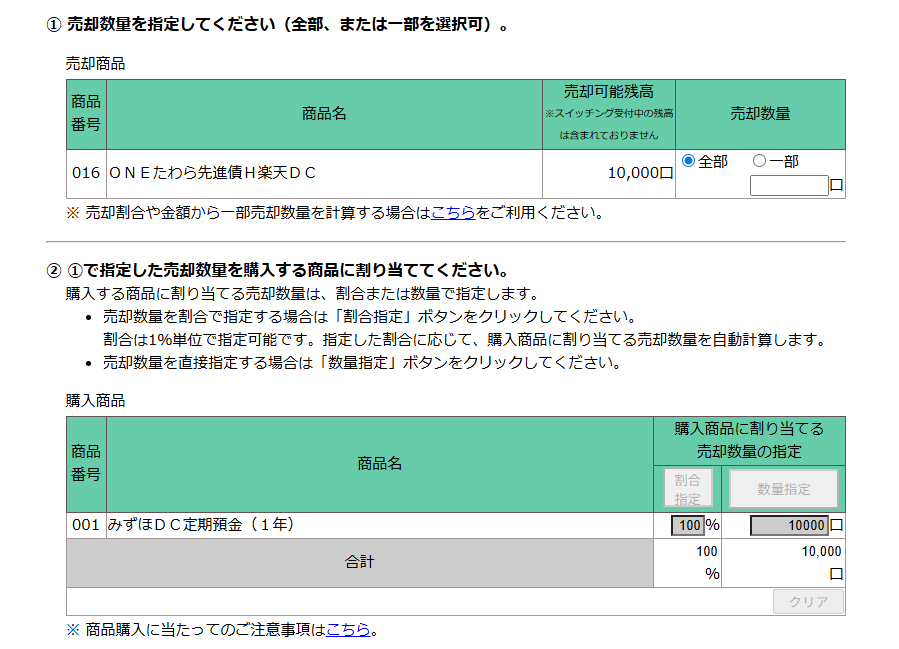Viewport: 899px width, 649px height.
Task: Click the 売却数量 column header
Action: pyautogui.click(x=760, y=114)
